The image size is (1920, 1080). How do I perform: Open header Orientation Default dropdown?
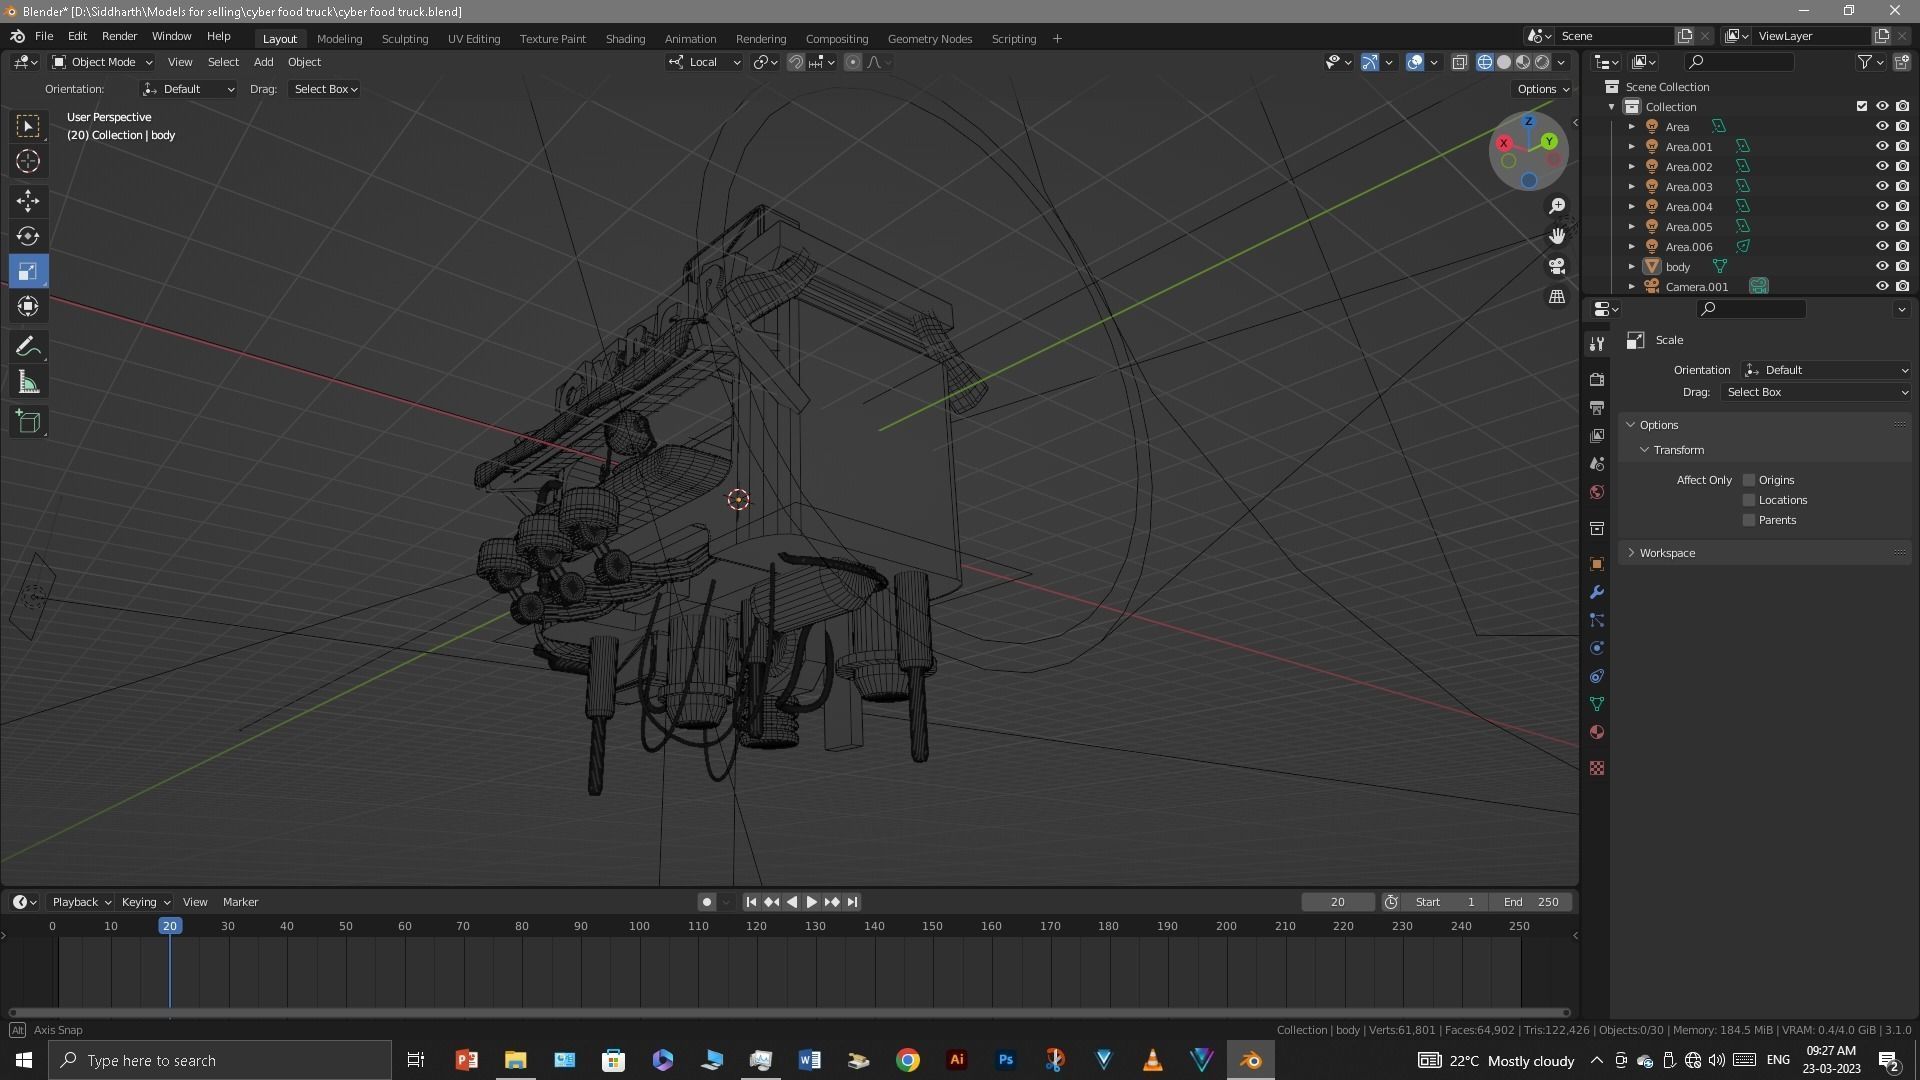pos(189,89)
